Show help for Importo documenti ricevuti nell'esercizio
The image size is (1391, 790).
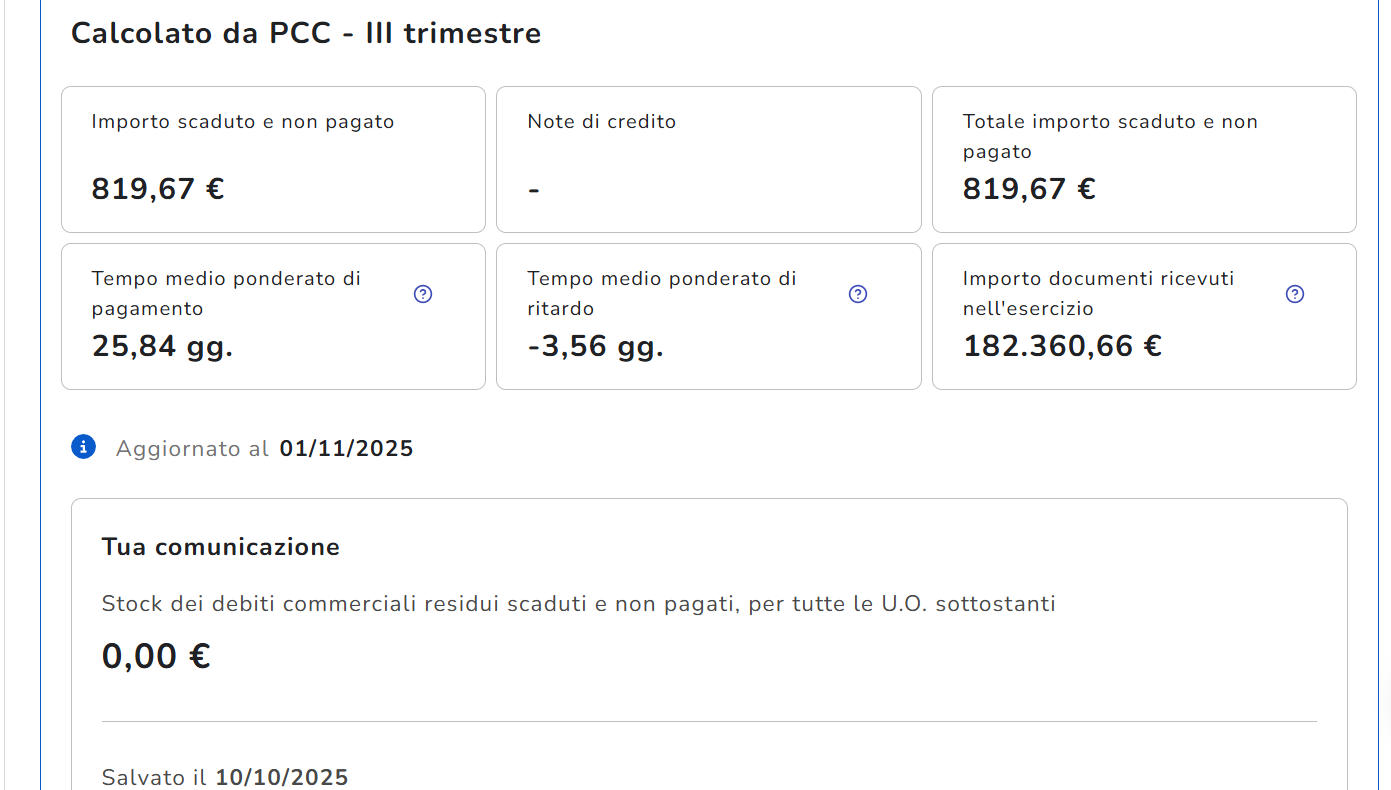click(x=1295, y=294)
